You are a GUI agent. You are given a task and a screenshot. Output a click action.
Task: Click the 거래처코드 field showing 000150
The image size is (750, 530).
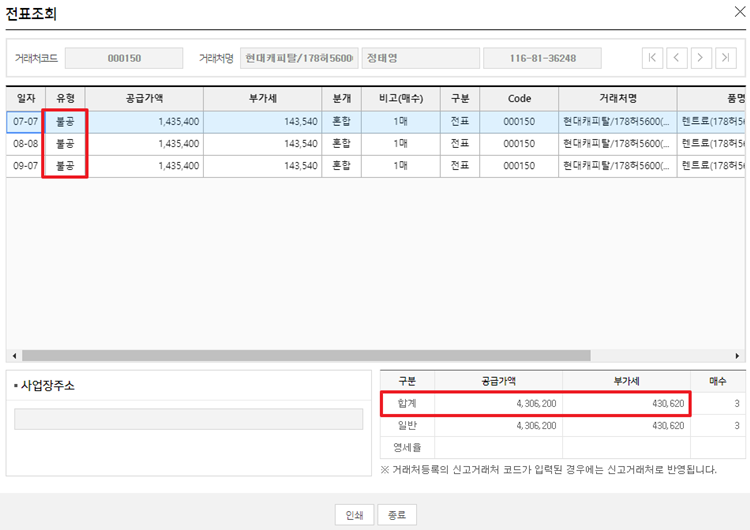pyautogui.click(x=124, y=58)
